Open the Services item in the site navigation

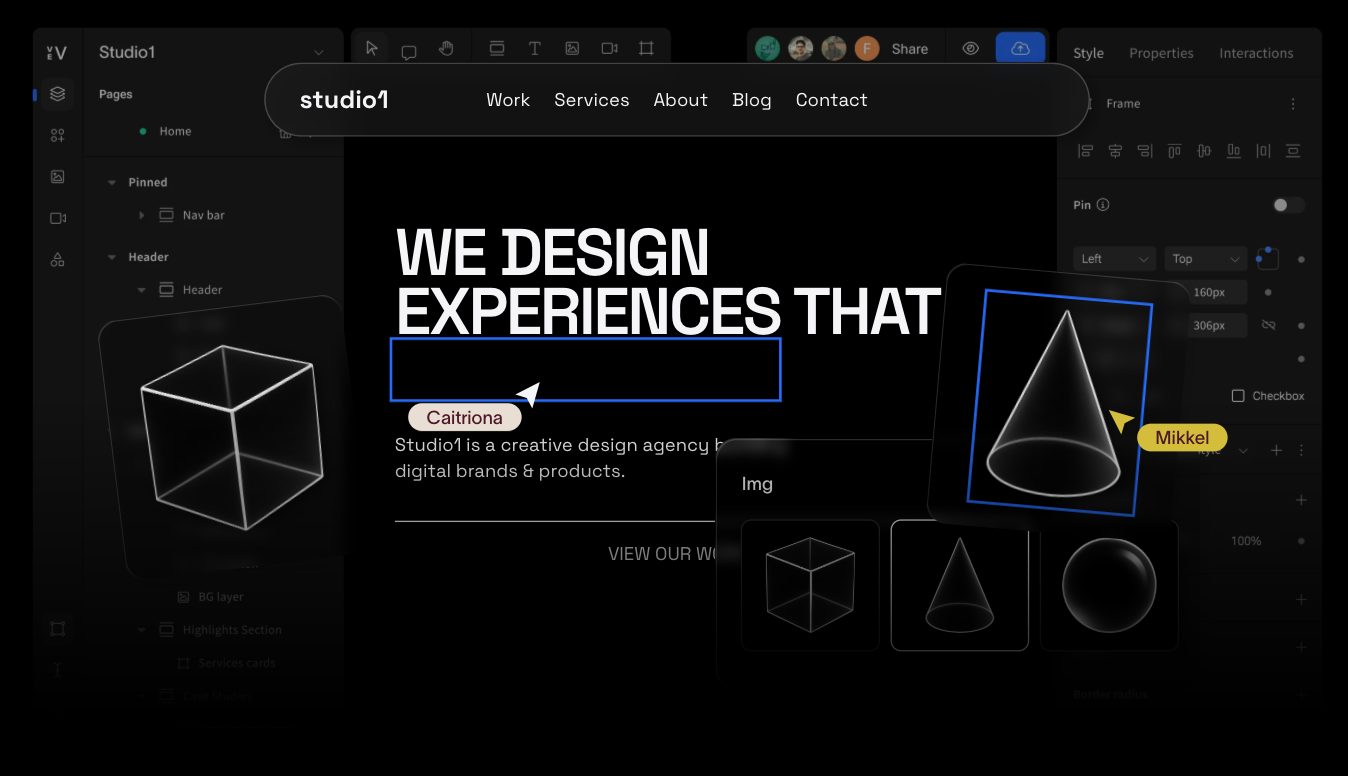(x=591, y=100)
